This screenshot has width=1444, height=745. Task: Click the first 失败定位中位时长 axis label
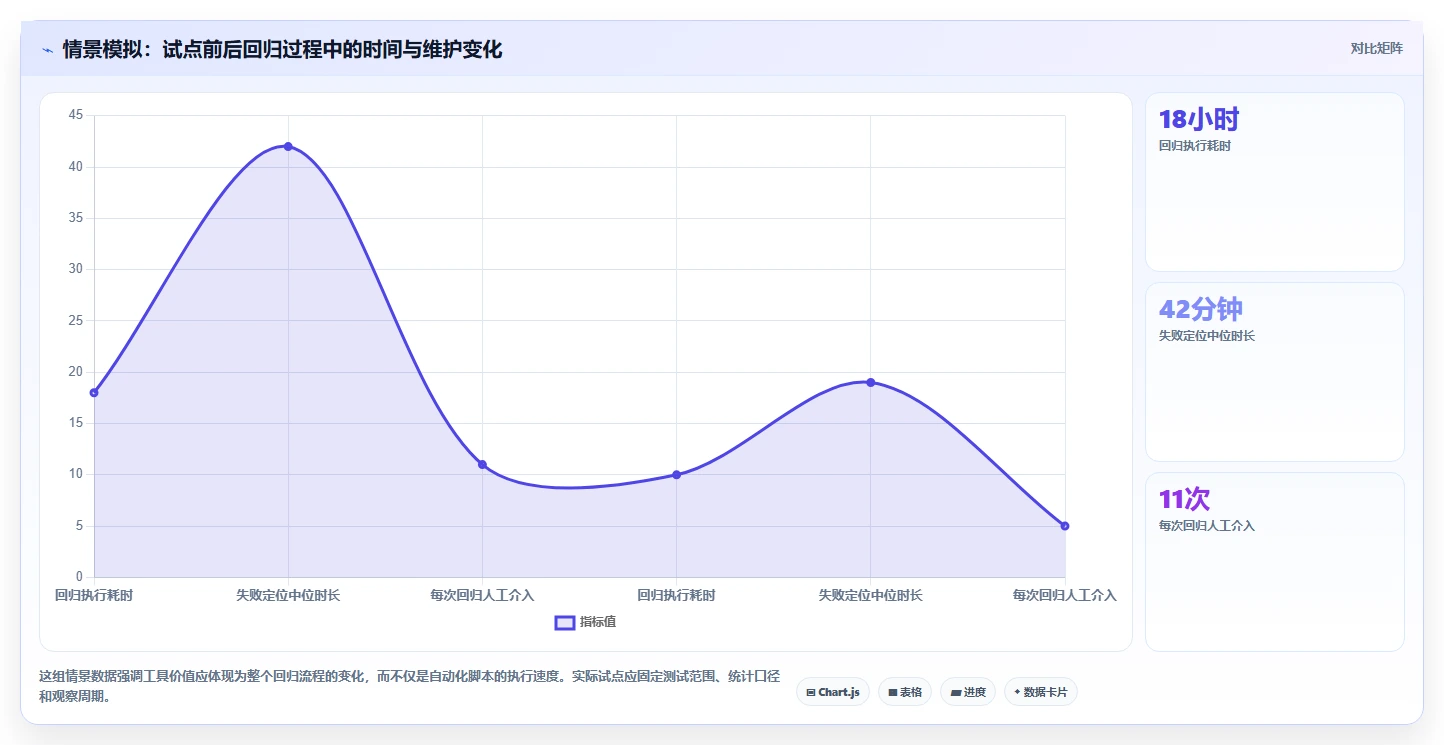click(x=288, y=595)
